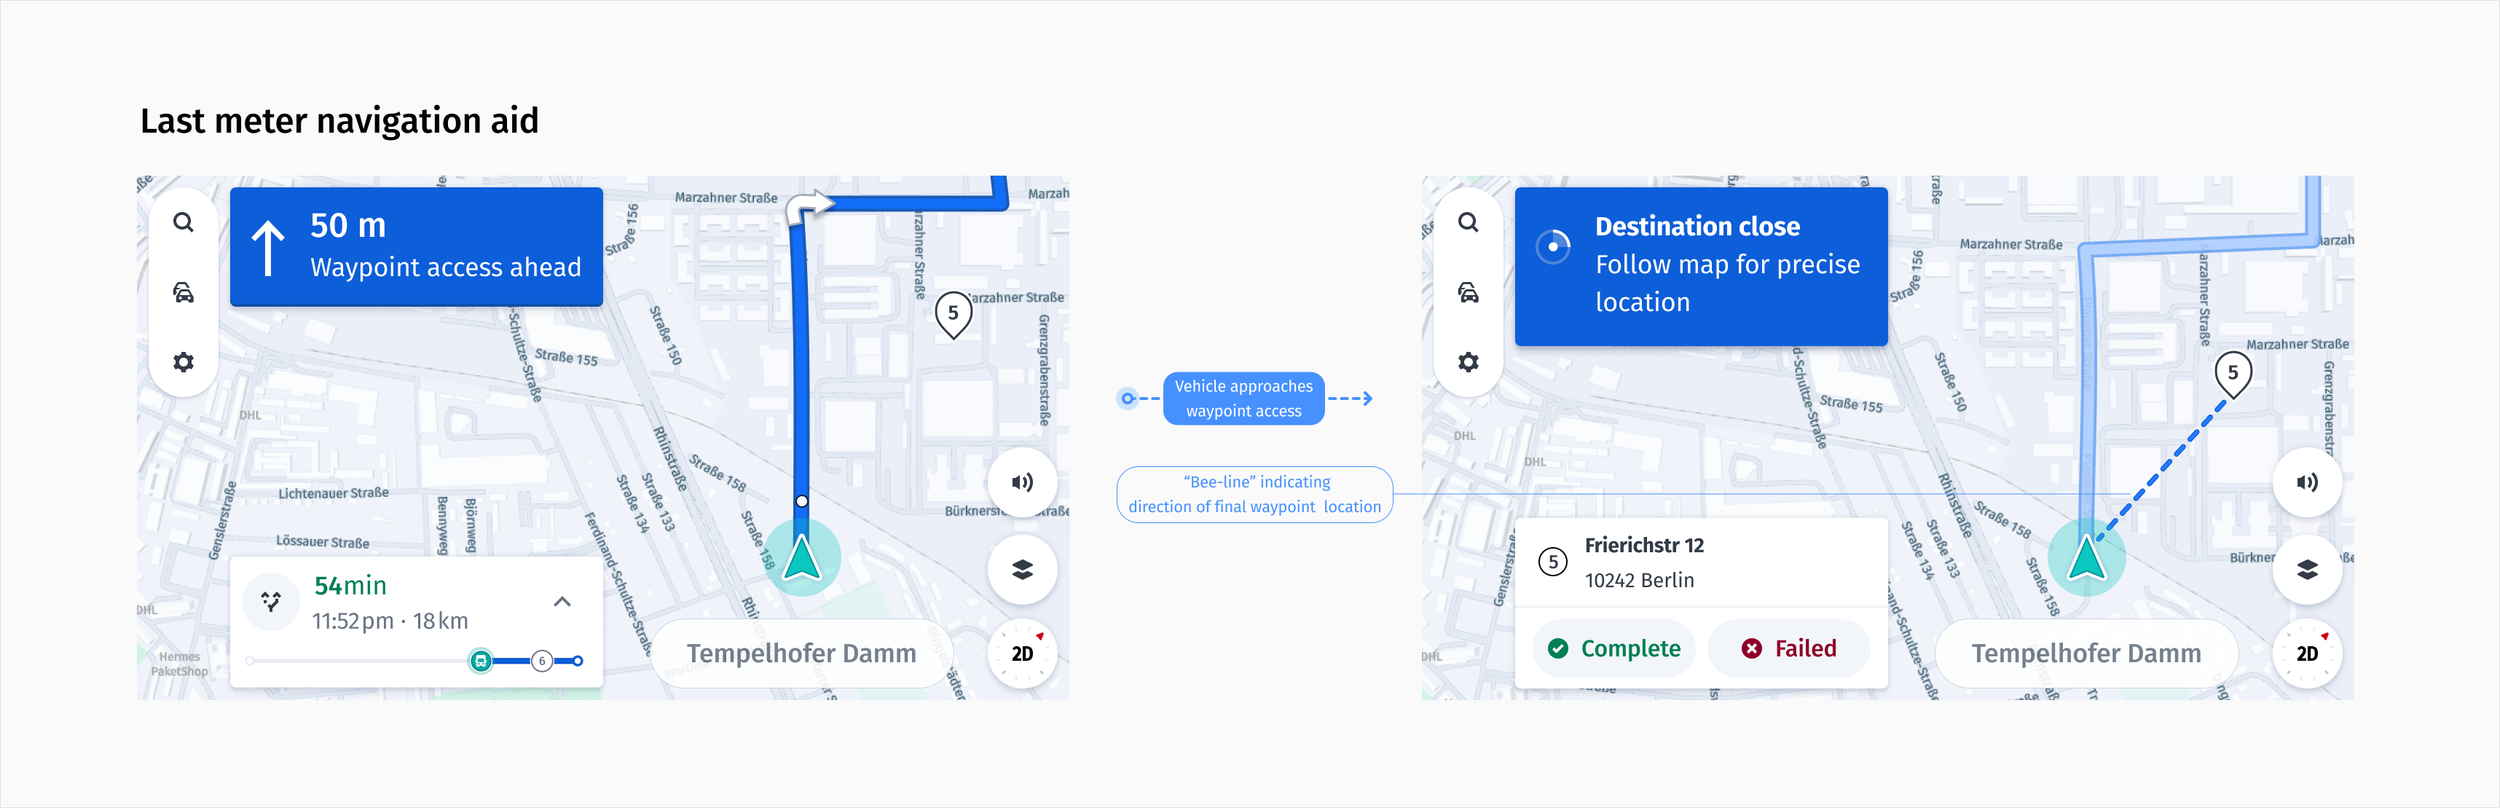Mute voice guidance in the right map
The width and height of the screenshot is (2500, 808).
pos(2307,483)
